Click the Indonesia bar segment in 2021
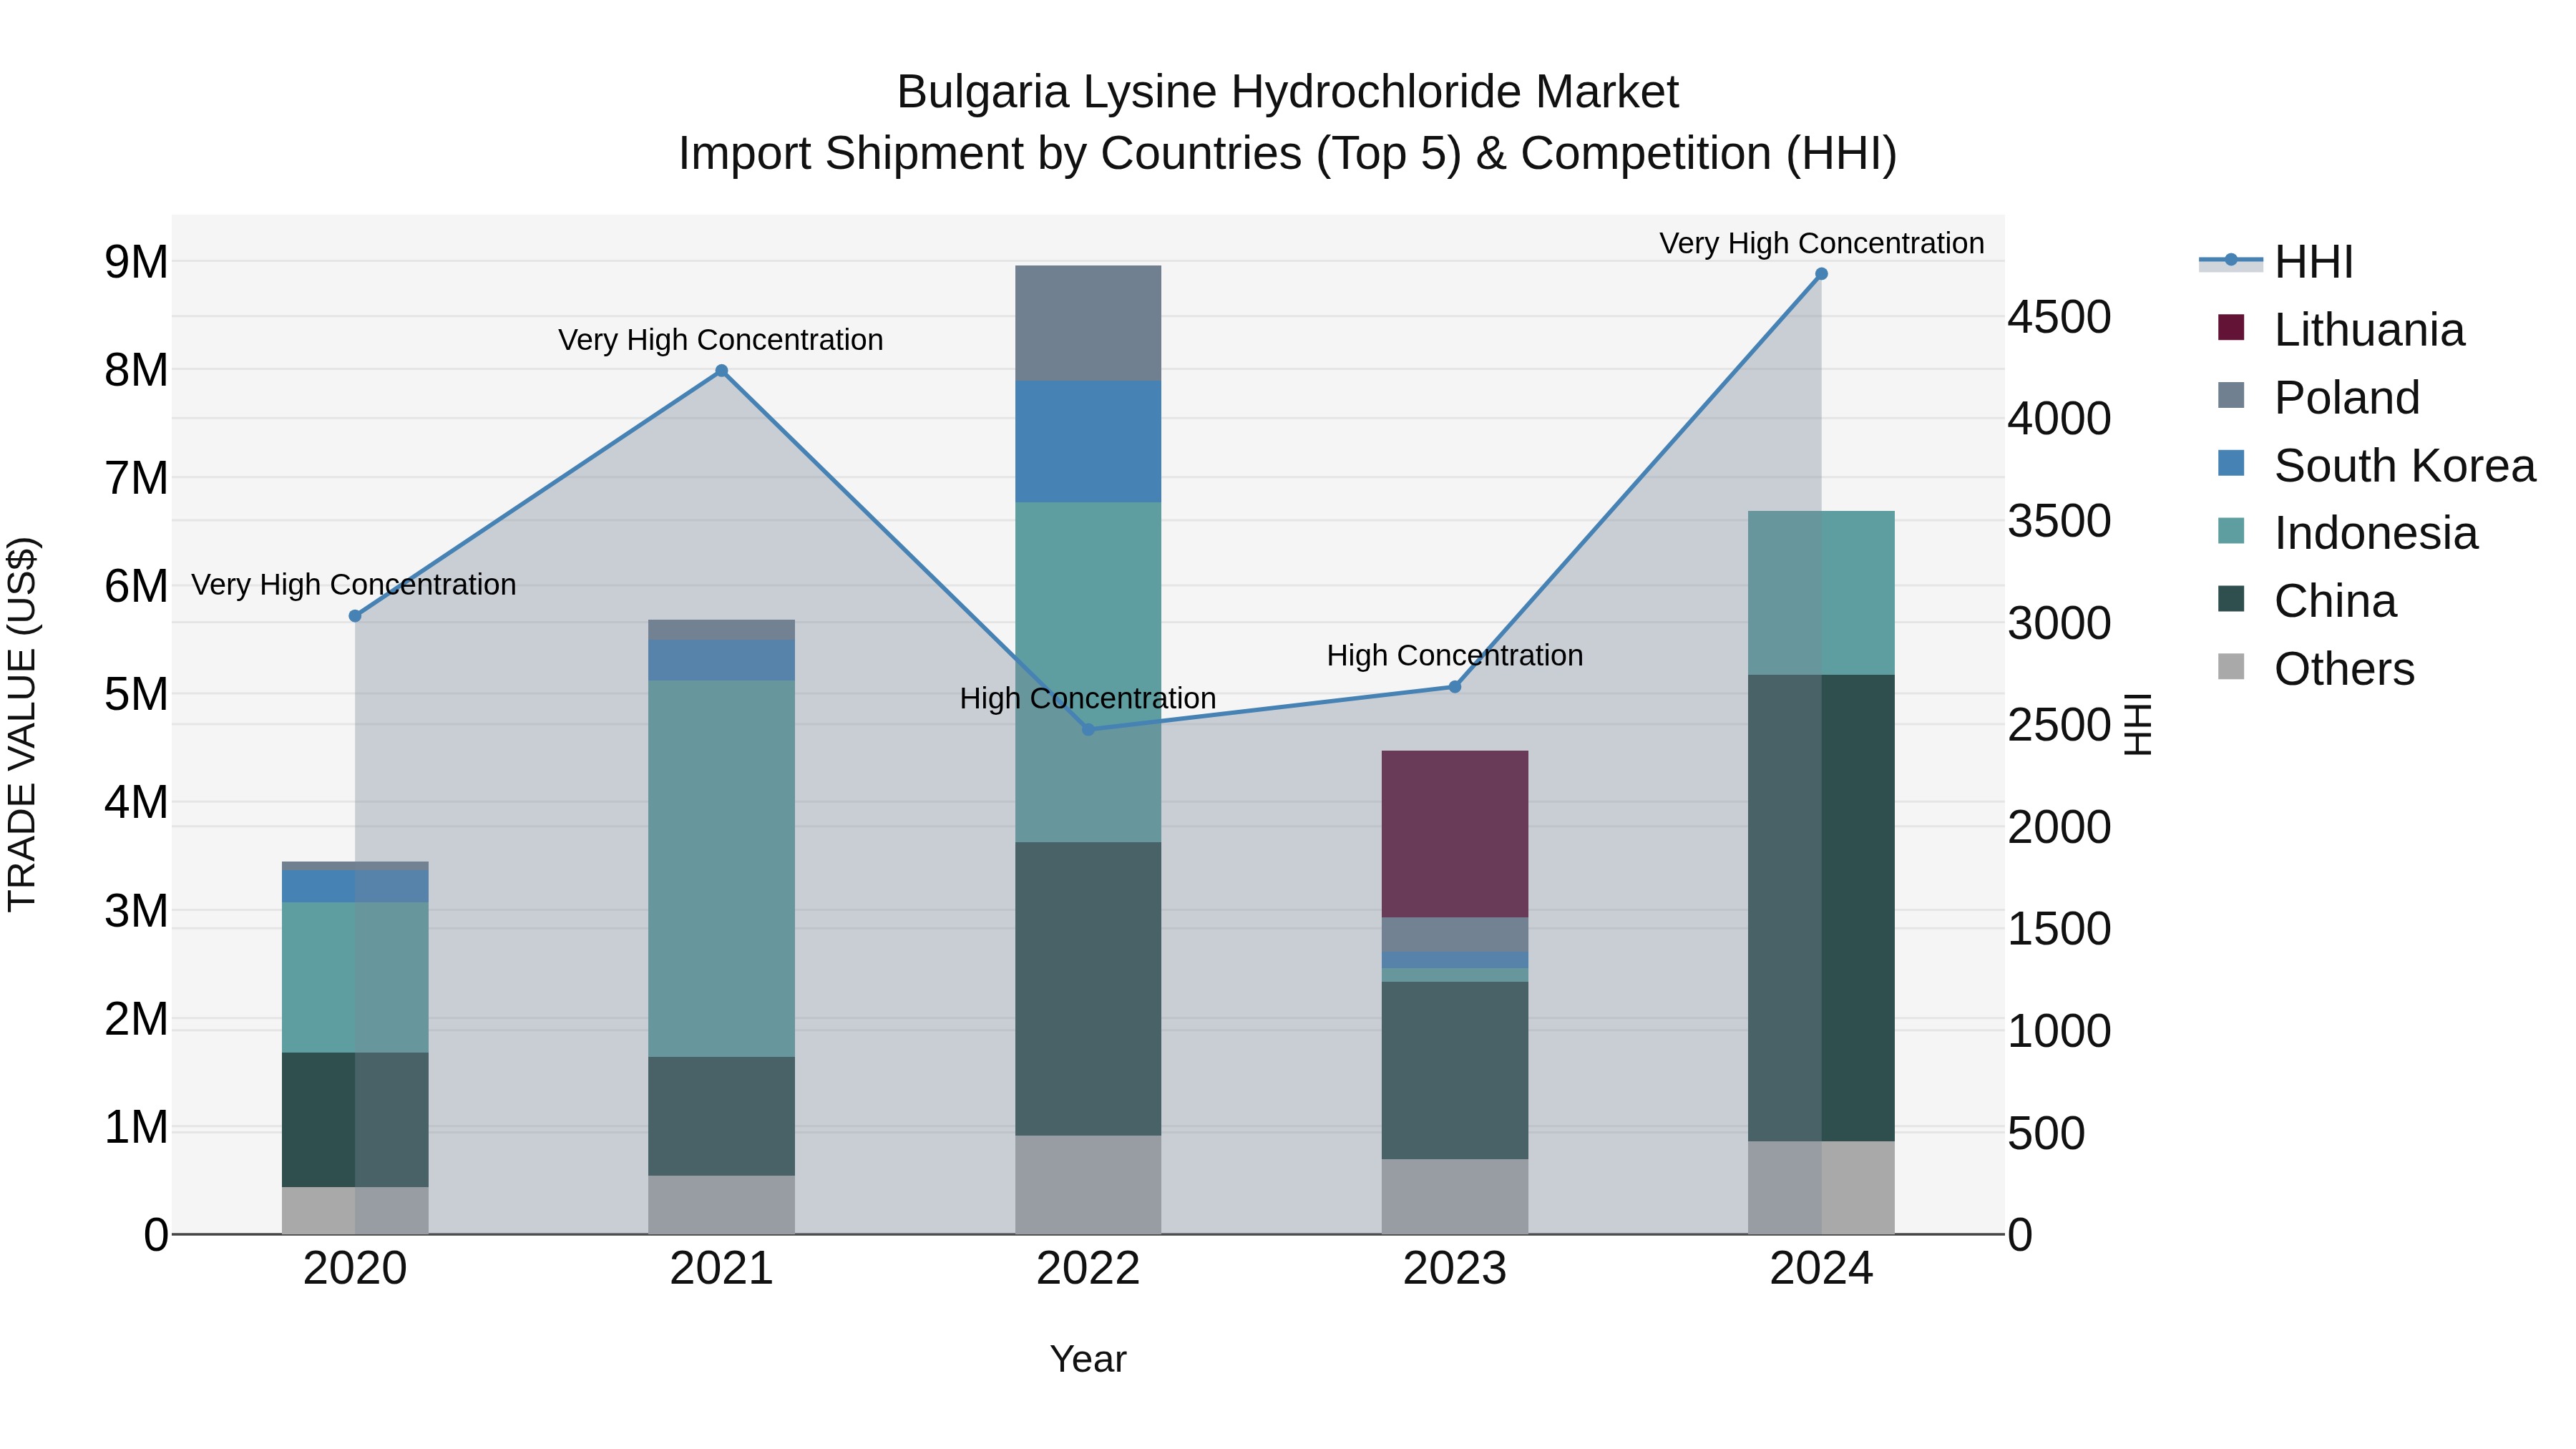Viewport: 2576px width, 1449px height. pos(722,869)
